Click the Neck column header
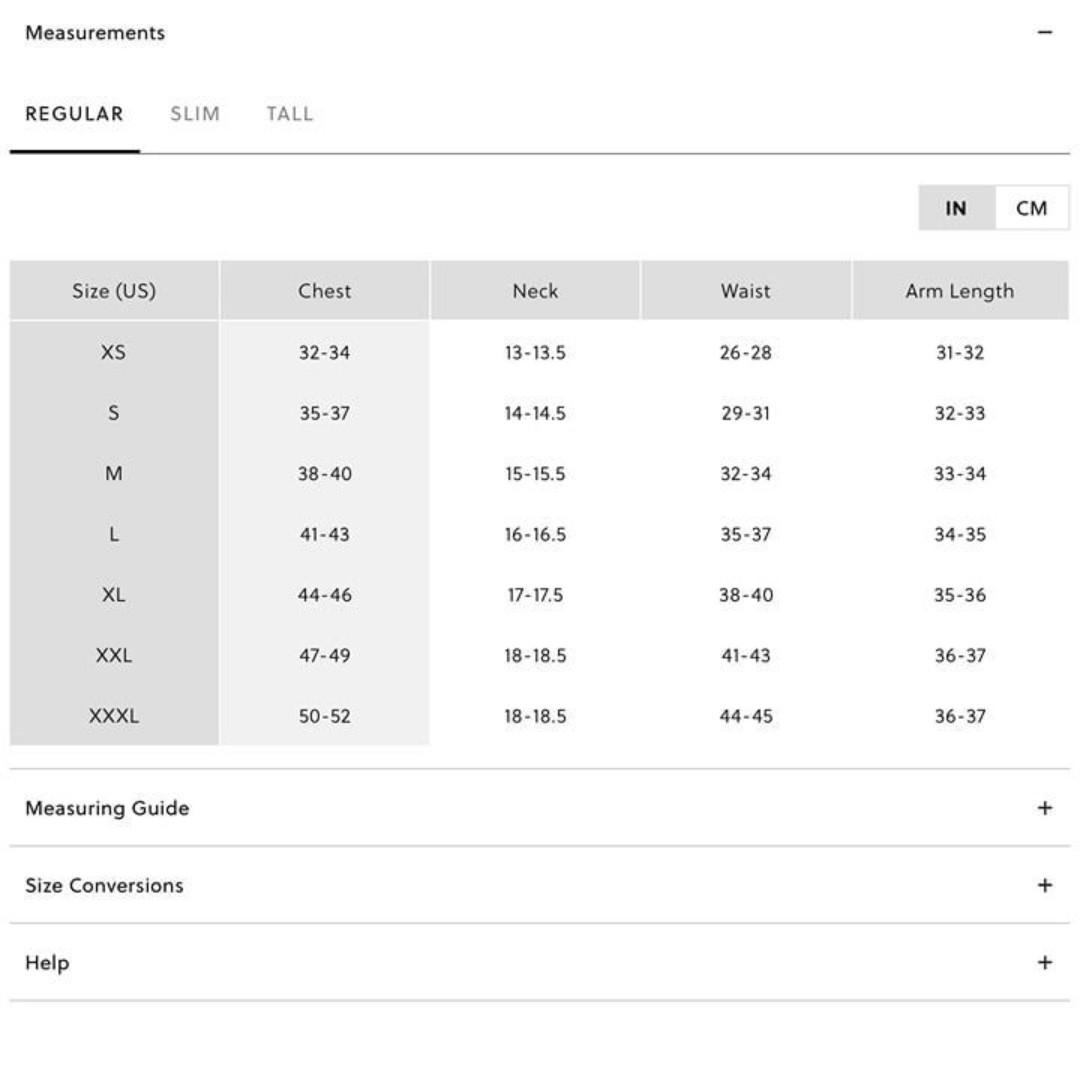The image size is (1080, 1080). pyautogui.click(x=535, y=291)
